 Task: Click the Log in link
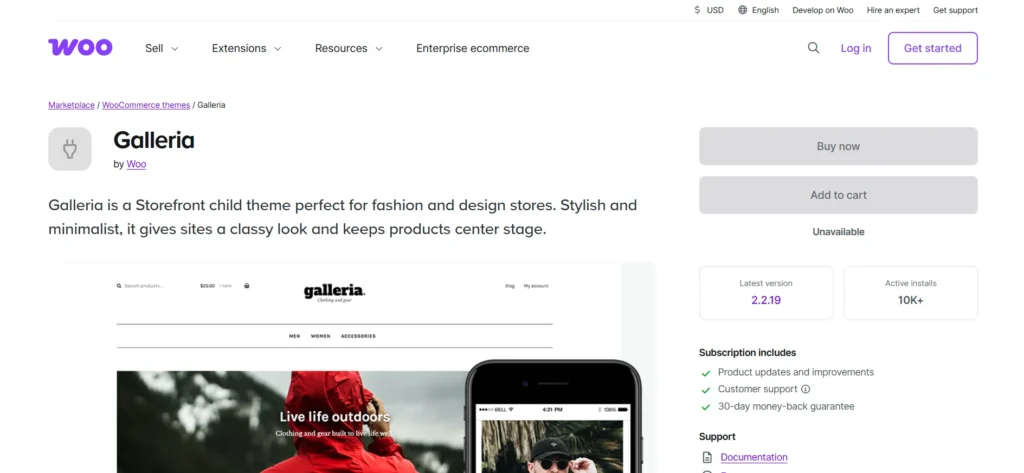point(856,48)
